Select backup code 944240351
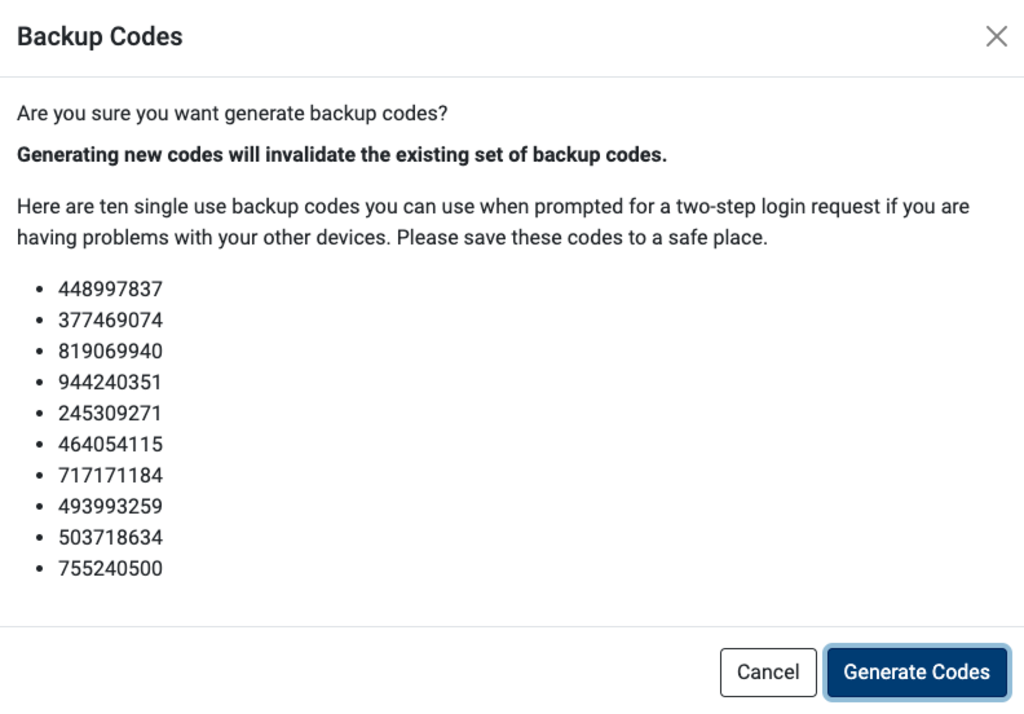Viewport: 1024px width, 714px height. coord(110,381)
